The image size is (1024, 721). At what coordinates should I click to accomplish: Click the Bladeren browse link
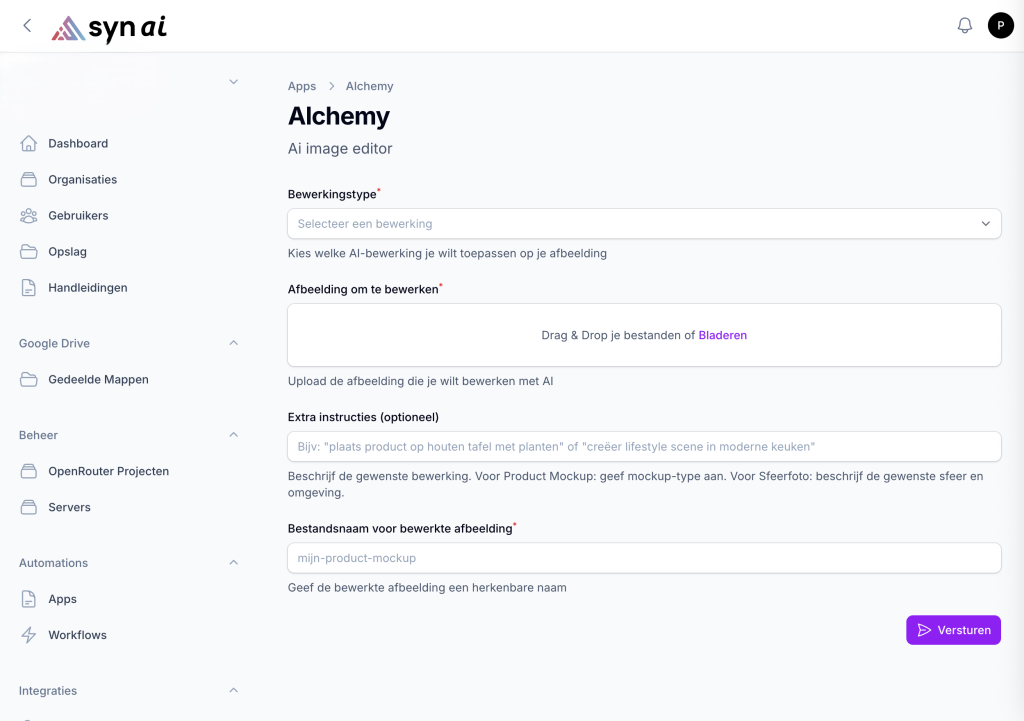(x=722, y=335)
